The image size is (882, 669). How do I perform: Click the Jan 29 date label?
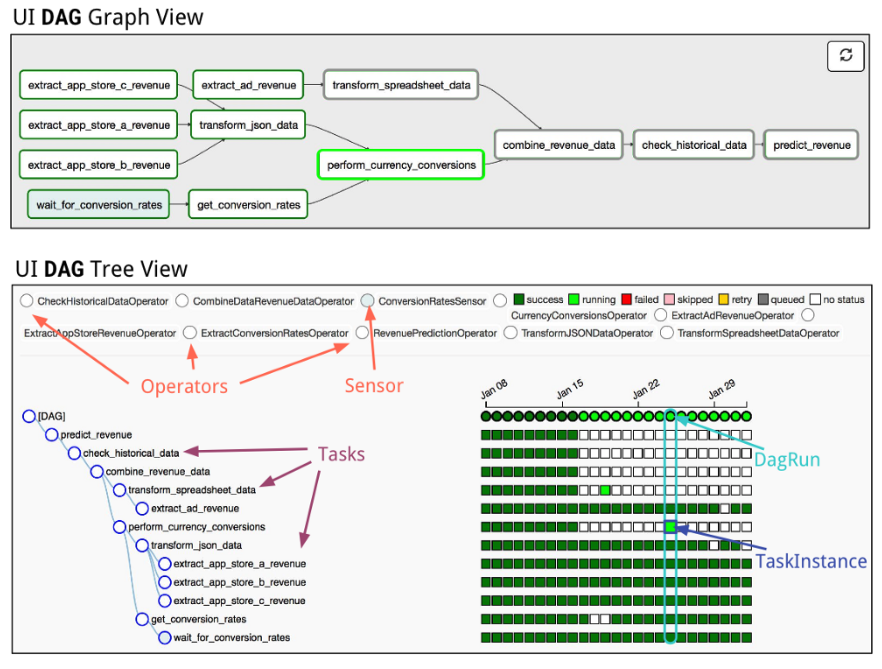pos(722,389)
